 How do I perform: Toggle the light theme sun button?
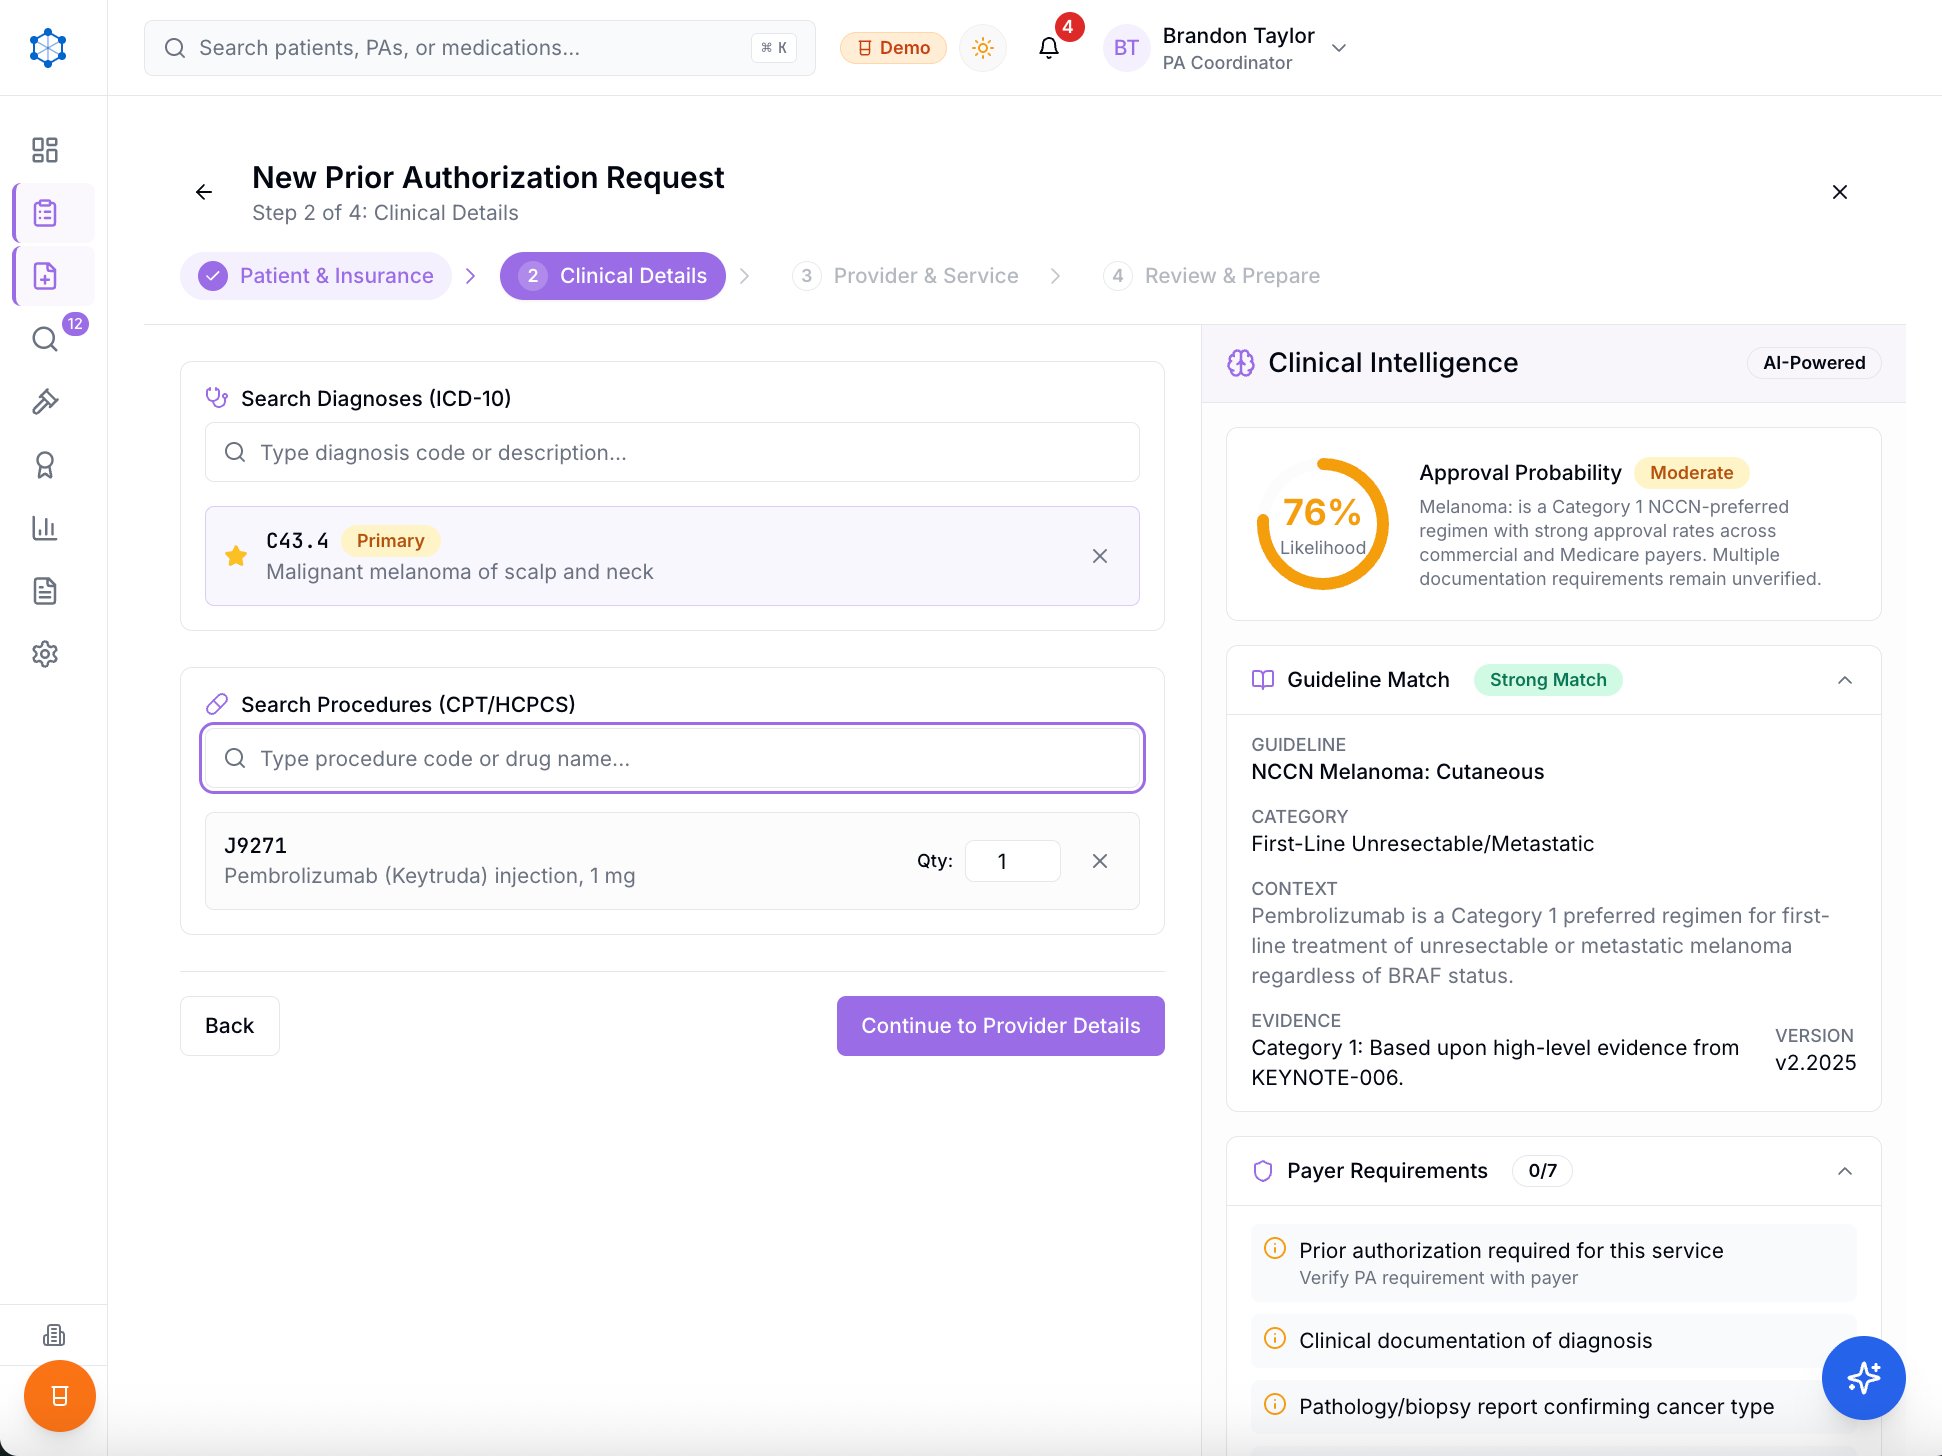(x=982, y=47)
